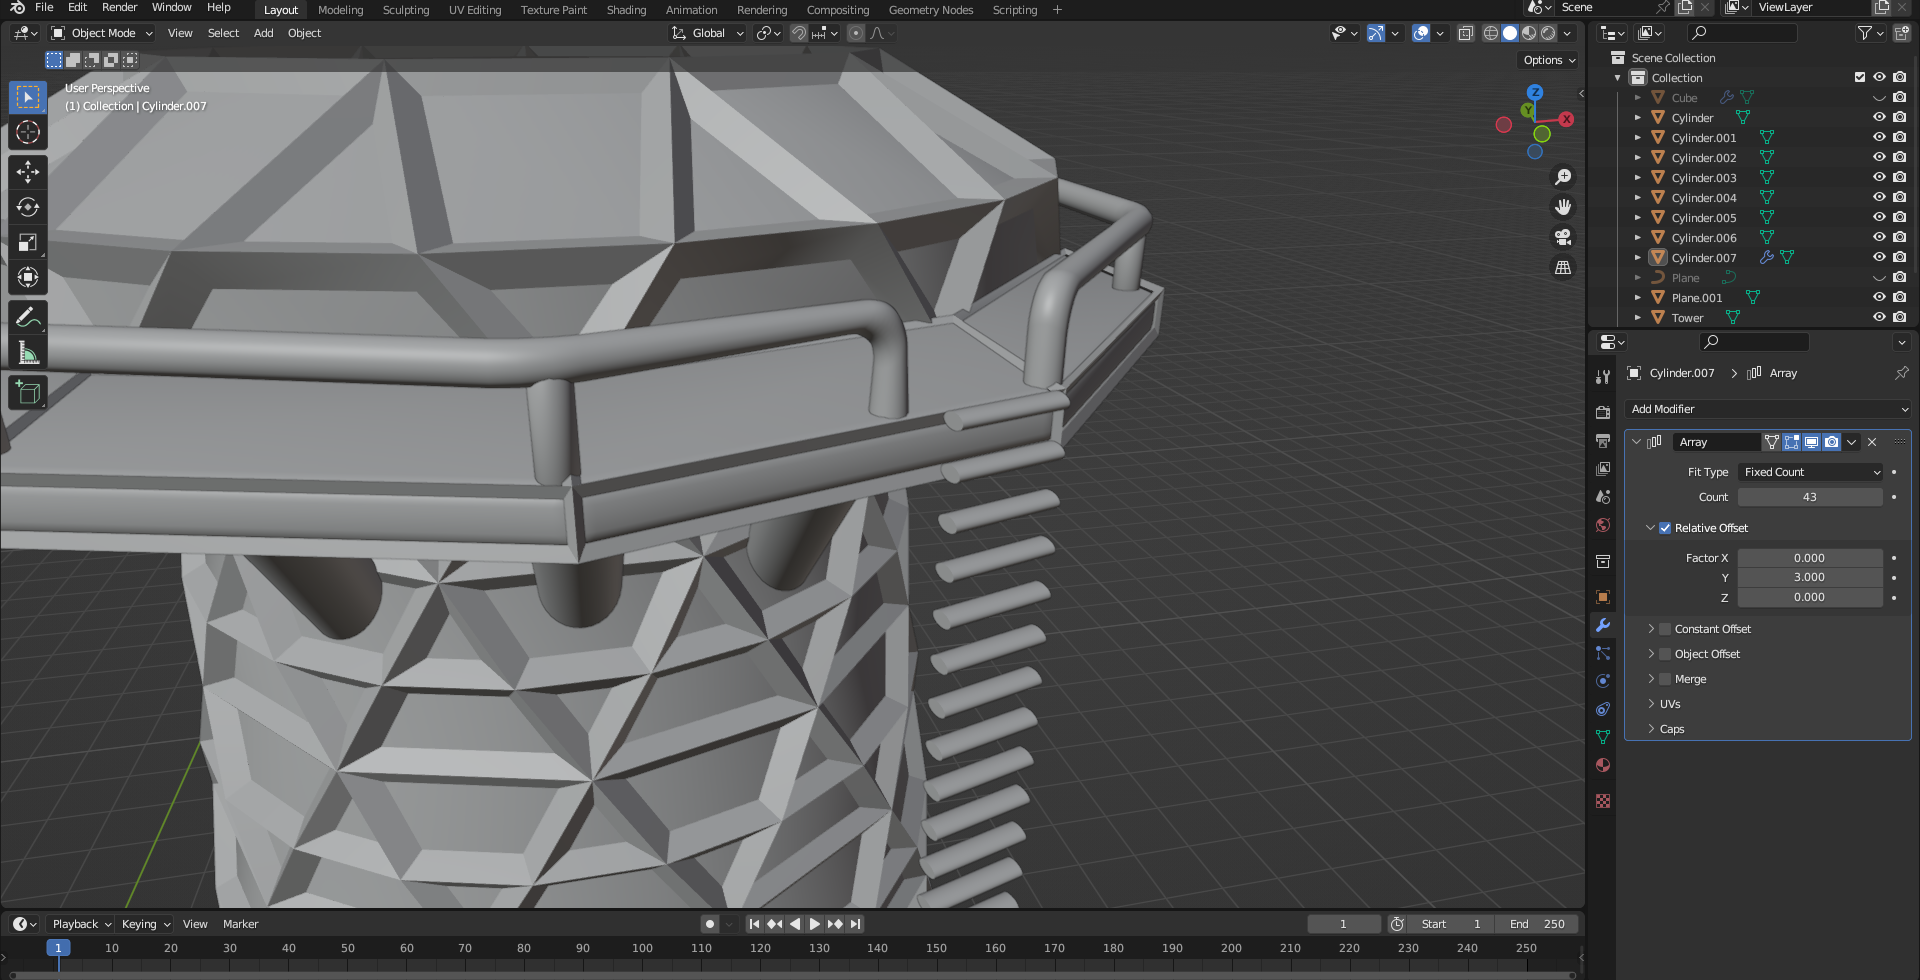Switch perspective/orthographic grid icon

pyautogui.click(x=1562, y=267)
